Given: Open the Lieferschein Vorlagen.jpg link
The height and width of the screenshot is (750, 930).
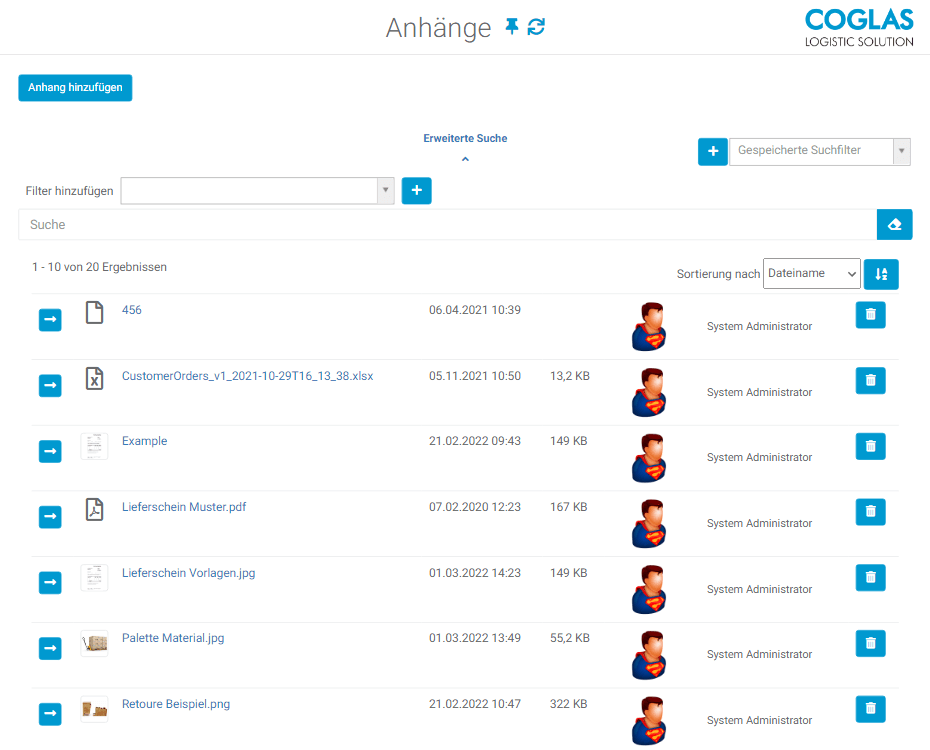Looking at the screenshot, I should click(x=188, y=573).
